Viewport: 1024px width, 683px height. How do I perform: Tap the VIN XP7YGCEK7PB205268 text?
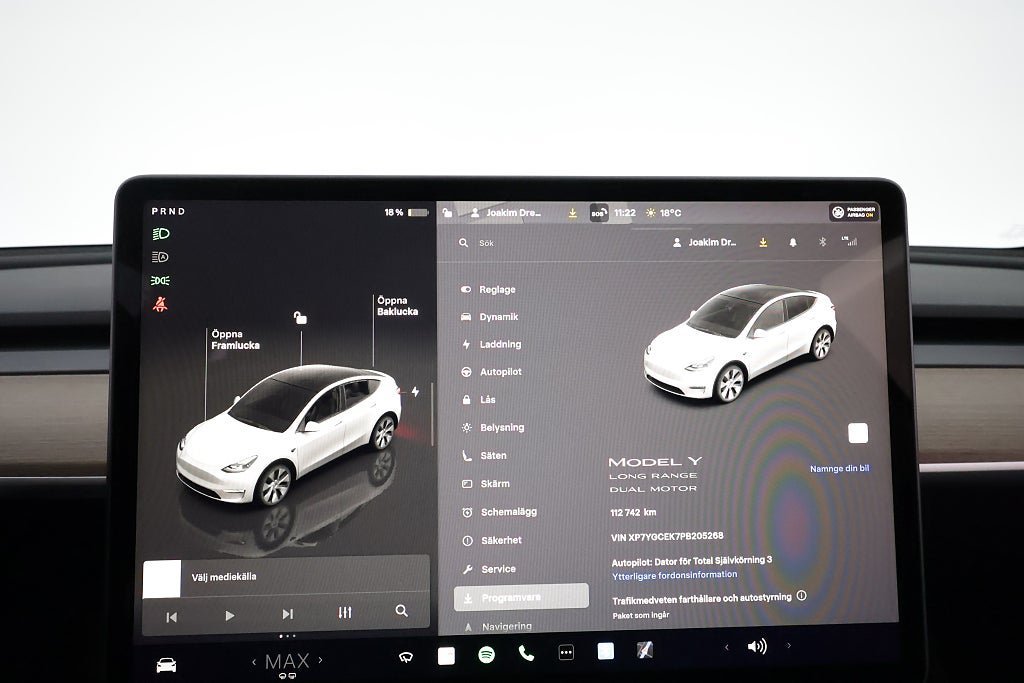(x=667, y=537)
